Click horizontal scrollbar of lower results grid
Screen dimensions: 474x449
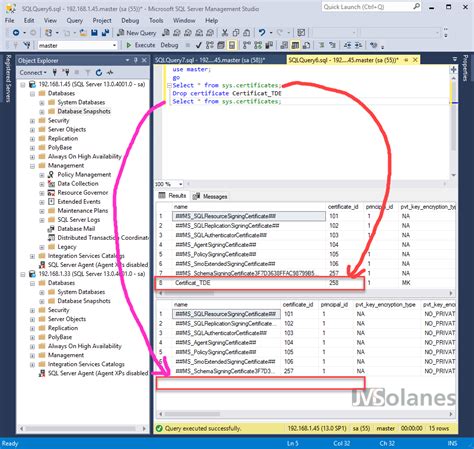[x=305, y=414]
